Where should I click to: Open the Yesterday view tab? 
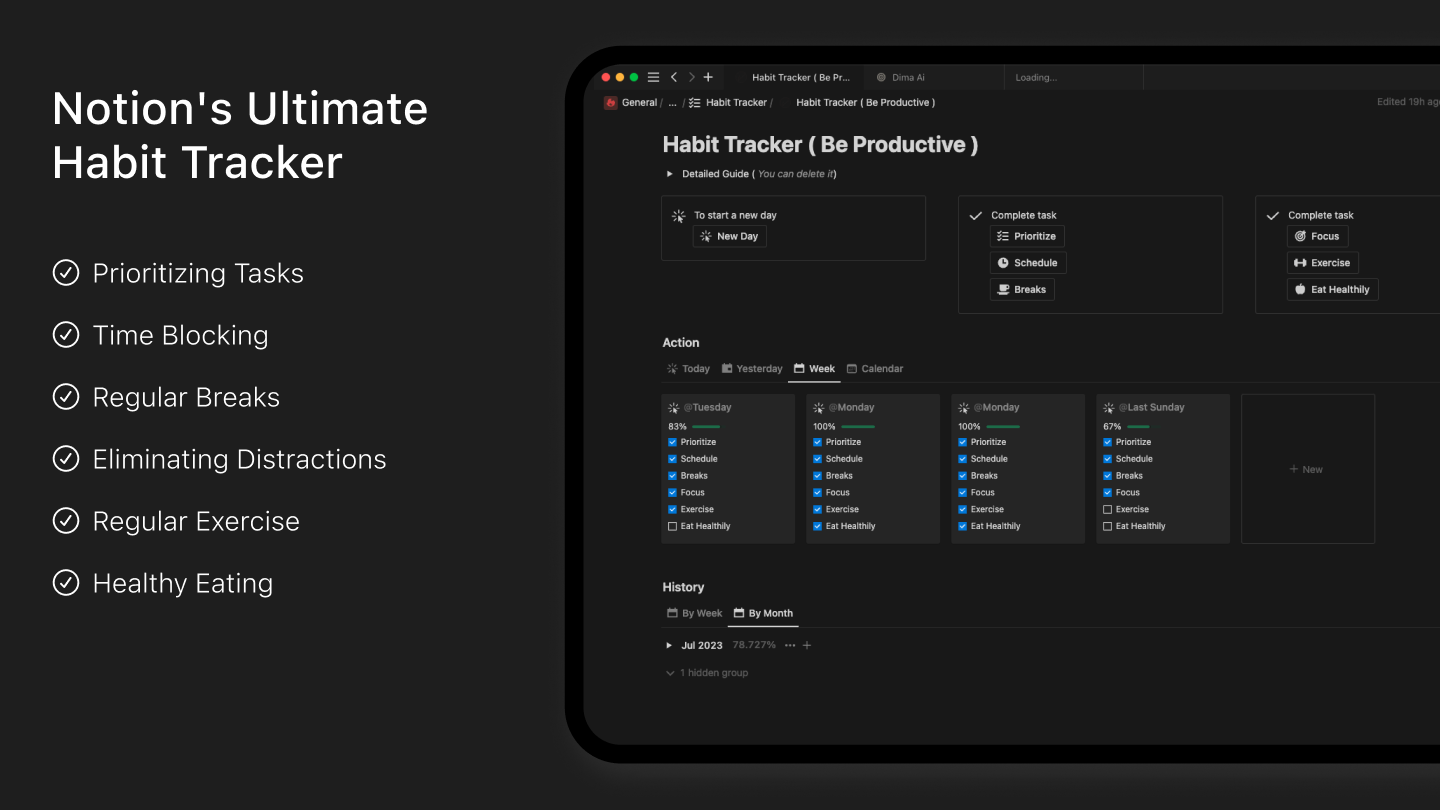(752, 369)
